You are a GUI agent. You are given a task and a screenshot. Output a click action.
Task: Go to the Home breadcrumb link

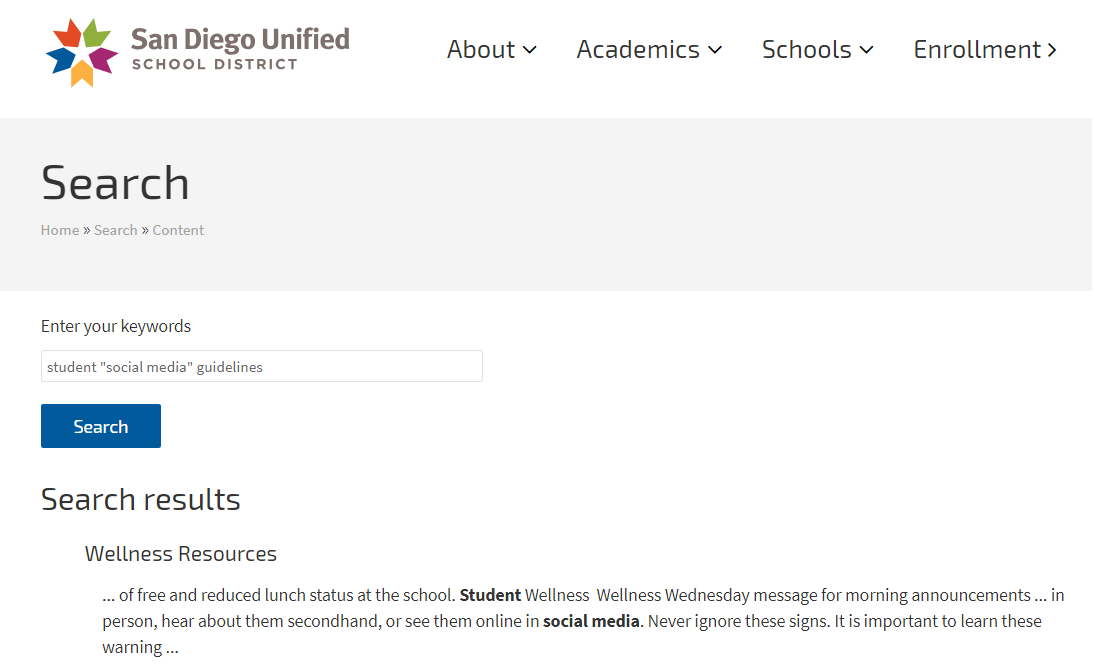point(60,230)
